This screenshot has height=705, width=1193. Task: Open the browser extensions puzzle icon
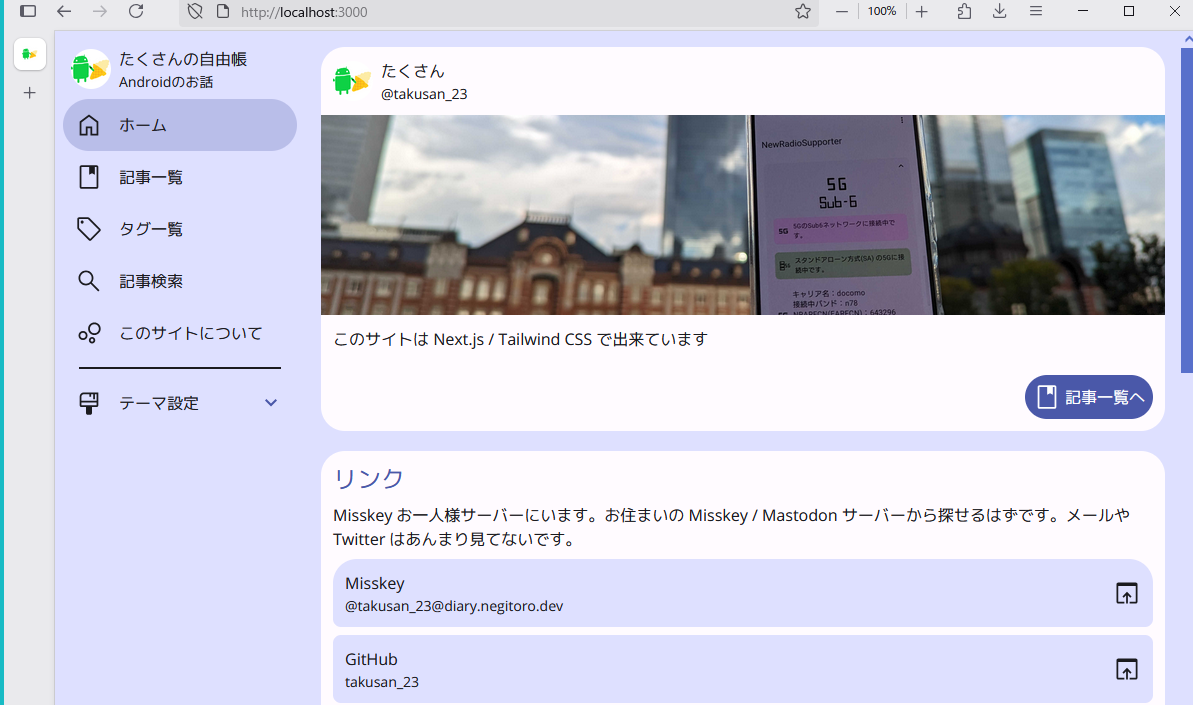964,12
